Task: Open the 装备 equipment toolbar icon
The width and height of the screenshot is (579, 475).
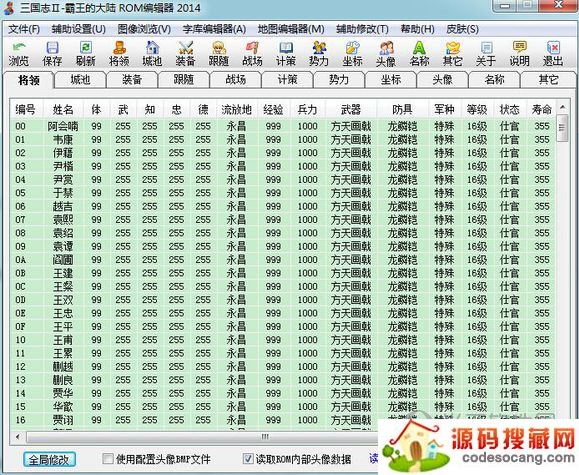Action: [x=185, y=54]
